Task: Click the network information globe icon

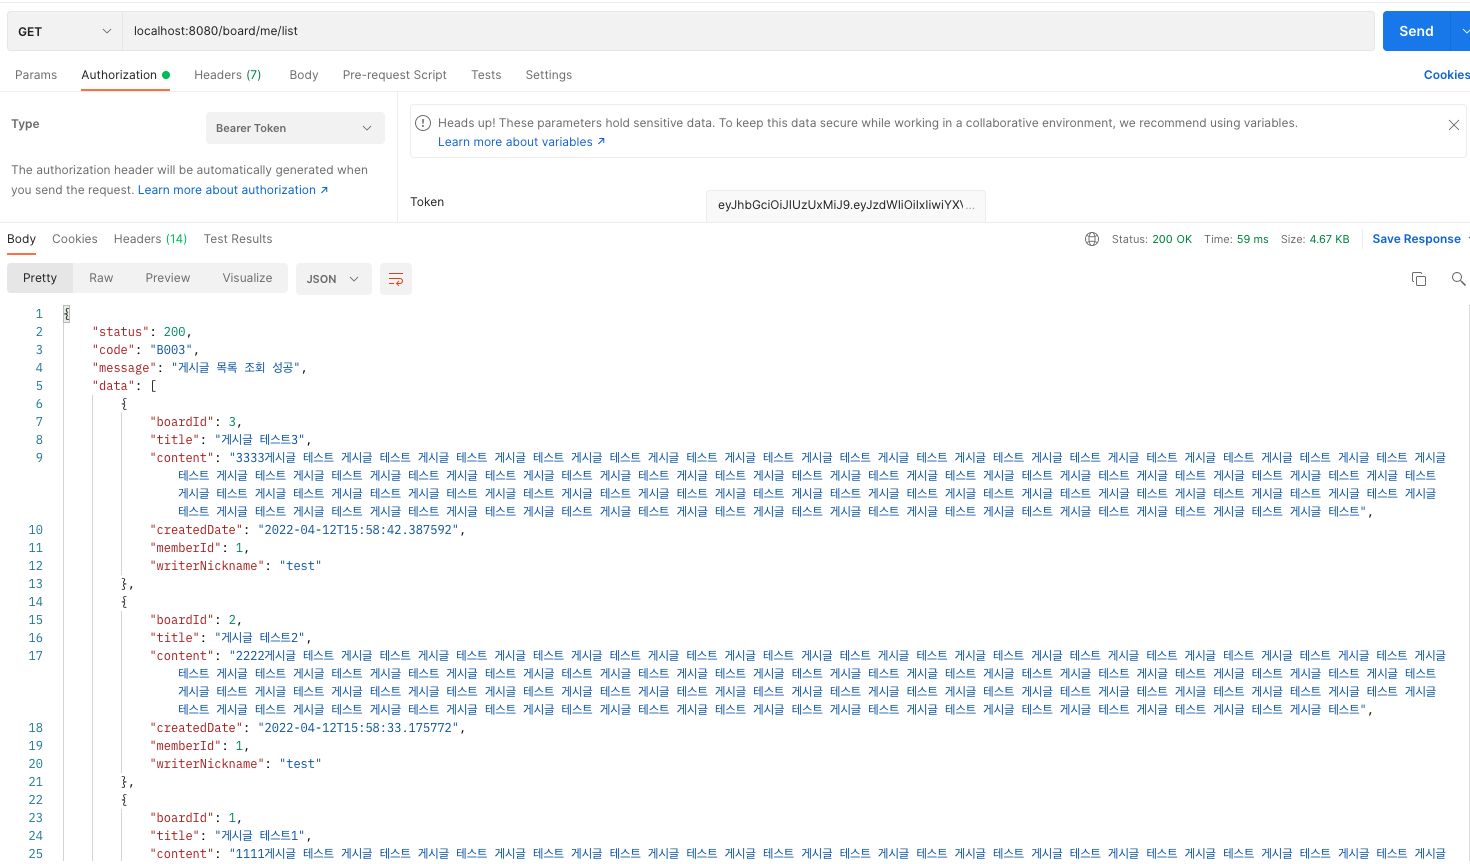Action: pyautogui.click(x=1091, y=238)
